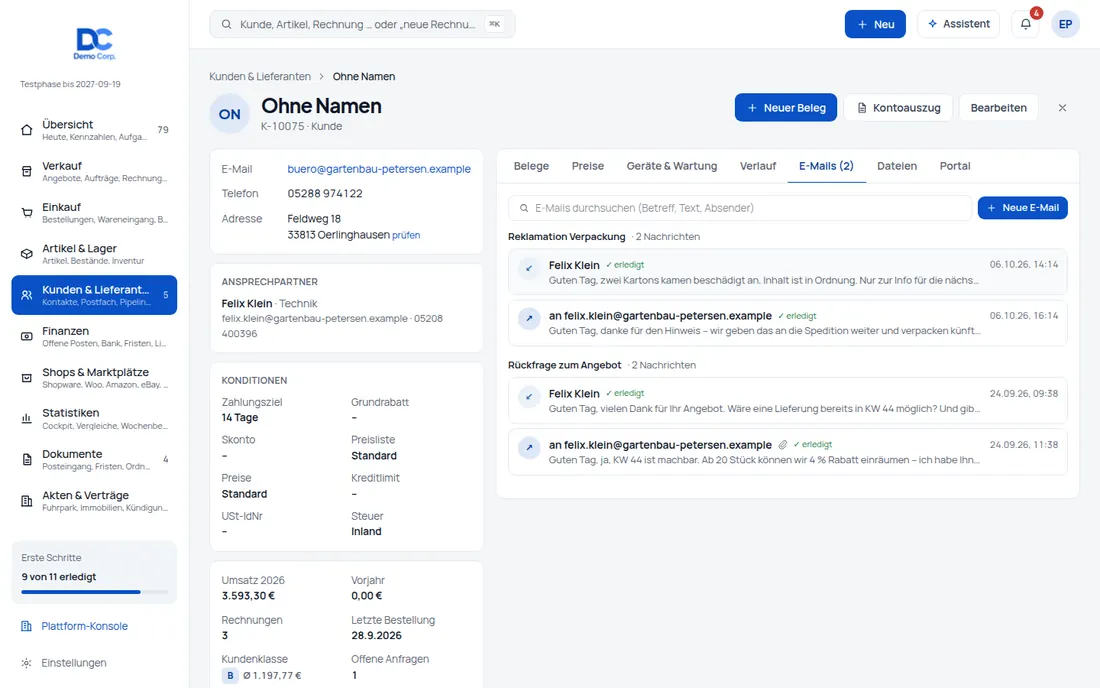Open the sent reply from 24.09.26, 11:38

787,452
